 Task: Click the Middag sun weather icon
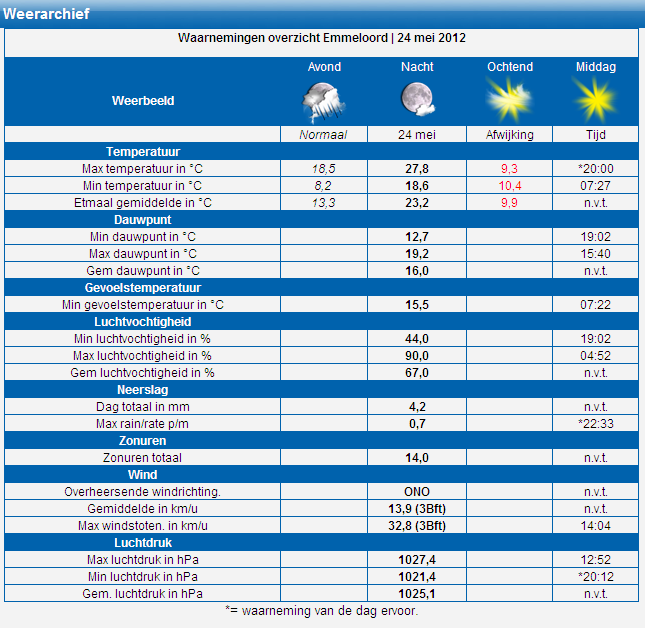tap(595, 100)
